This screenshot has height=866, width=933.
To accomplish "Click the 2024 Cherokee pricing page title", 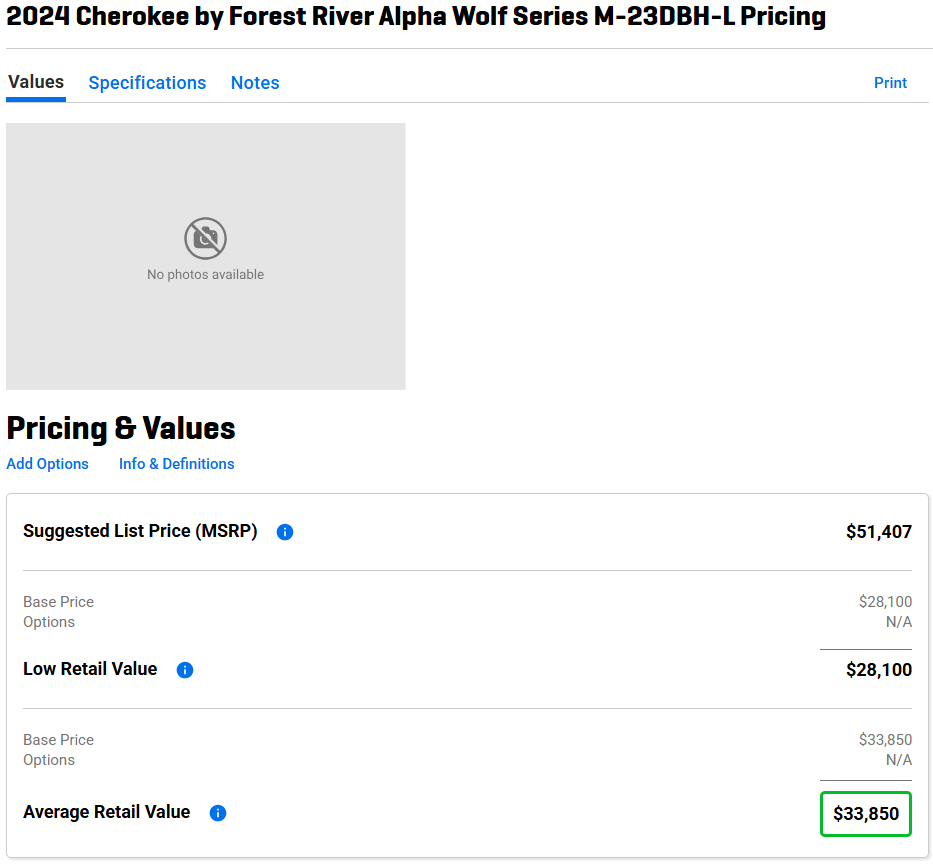I will click(x=416, y=17).
